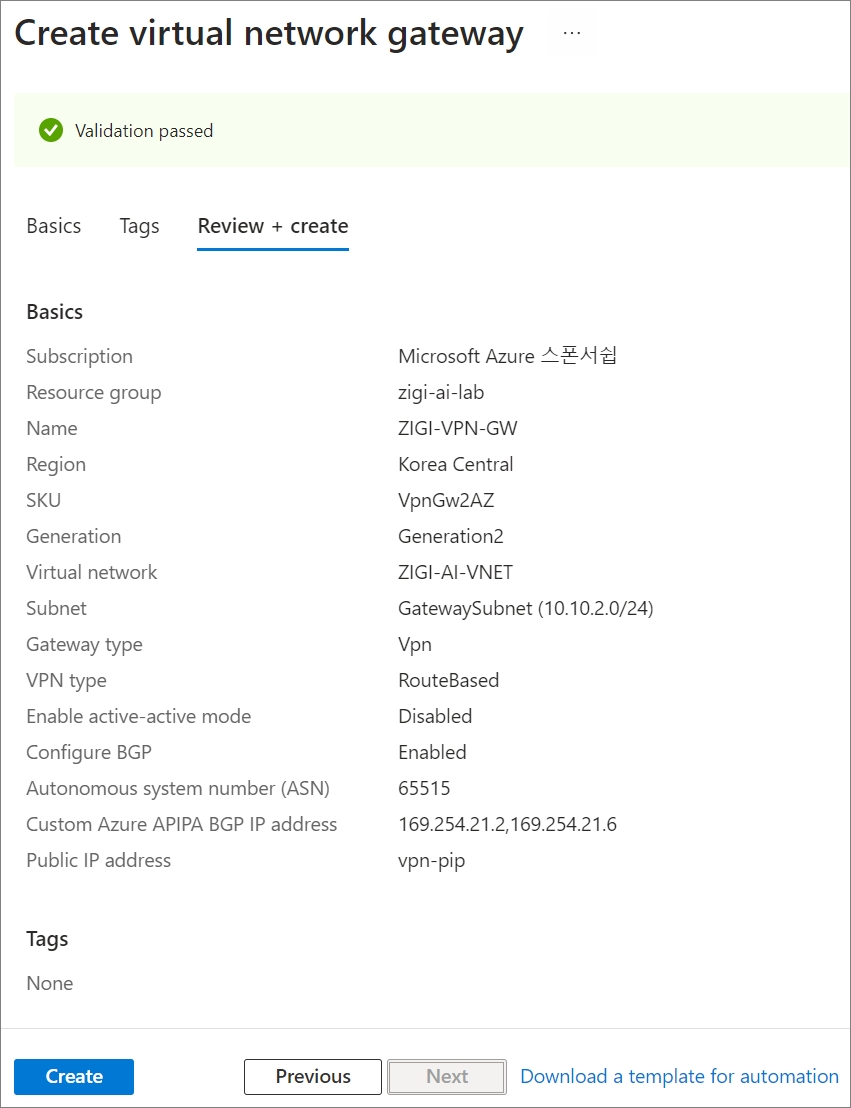This screenshot has height=1108, width=851.
Task: Go back with the Previous button
Action: (313, 1076)
